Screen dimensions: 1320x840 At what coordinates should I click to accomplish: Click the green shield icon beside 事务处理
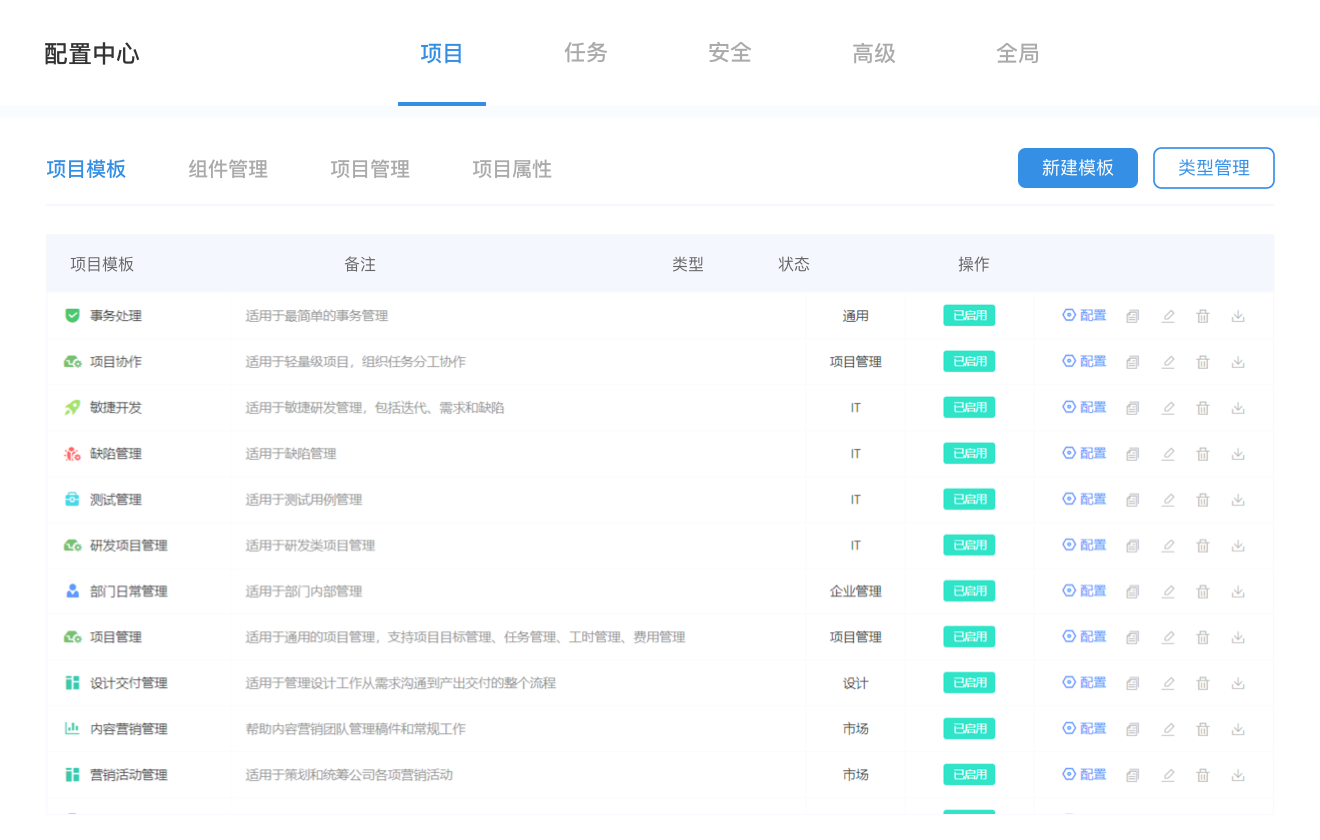click(x=72, y=316)
